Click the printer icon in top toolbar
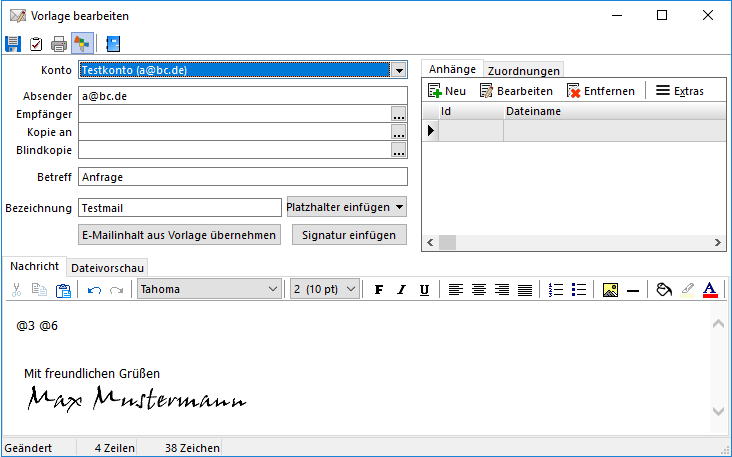The height and width of the screenshot is (457, 732). pyautogui.click(x=59, y=44)
